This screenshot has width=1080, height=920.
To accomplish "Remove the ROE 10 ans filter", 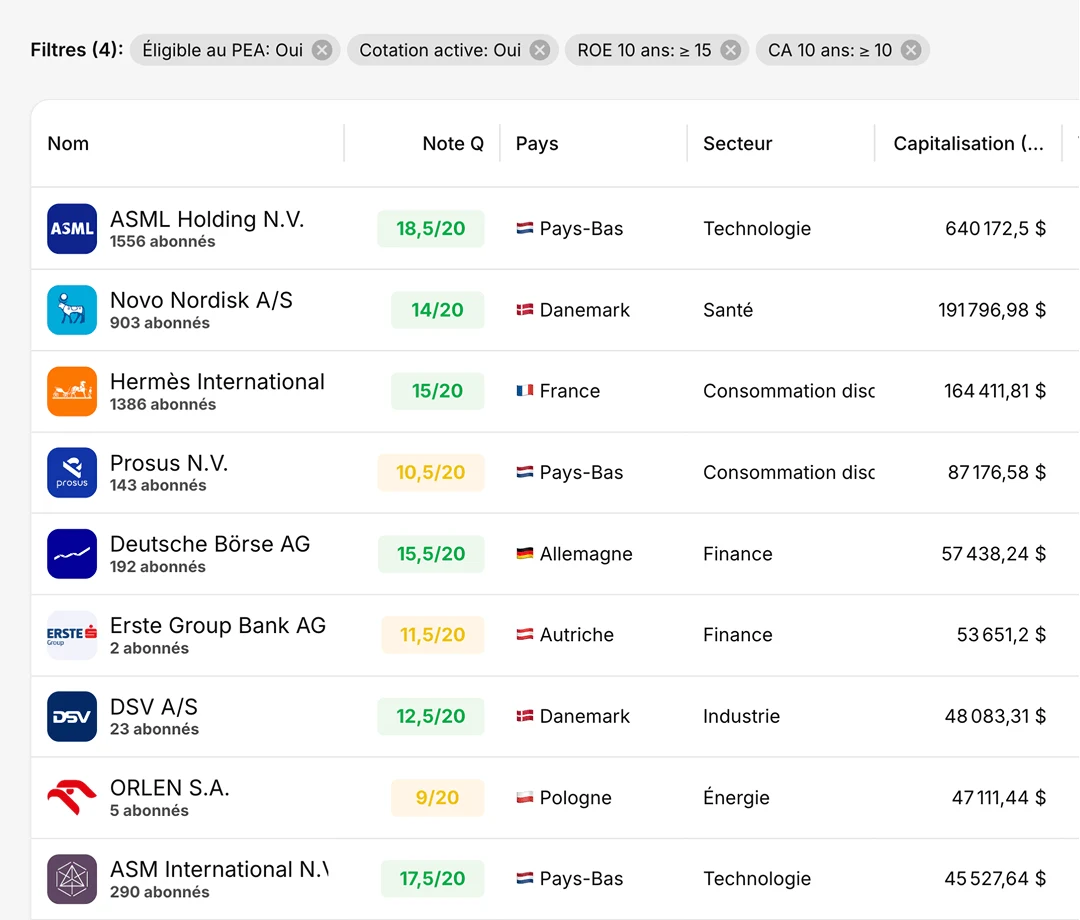I will [x=731, y=50].
